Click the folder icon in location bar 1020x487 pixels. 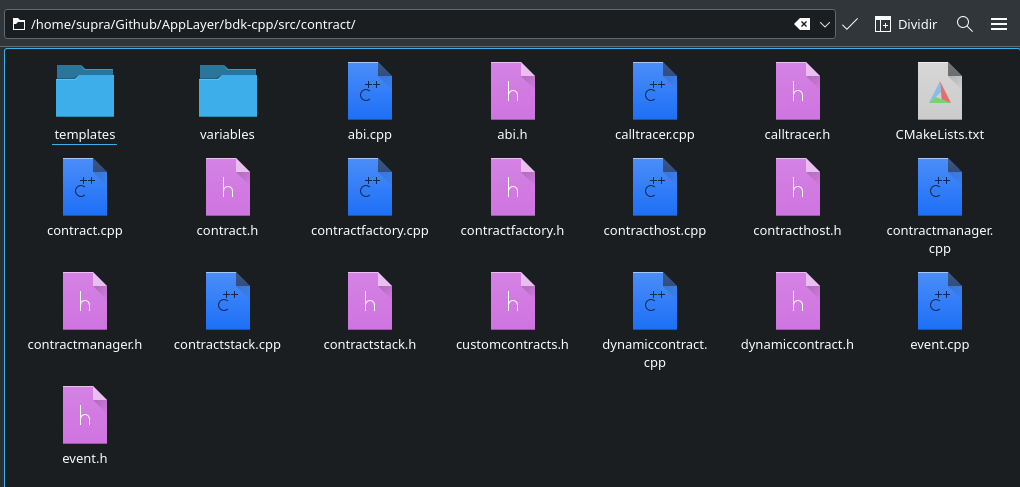(x=18, y=25)
